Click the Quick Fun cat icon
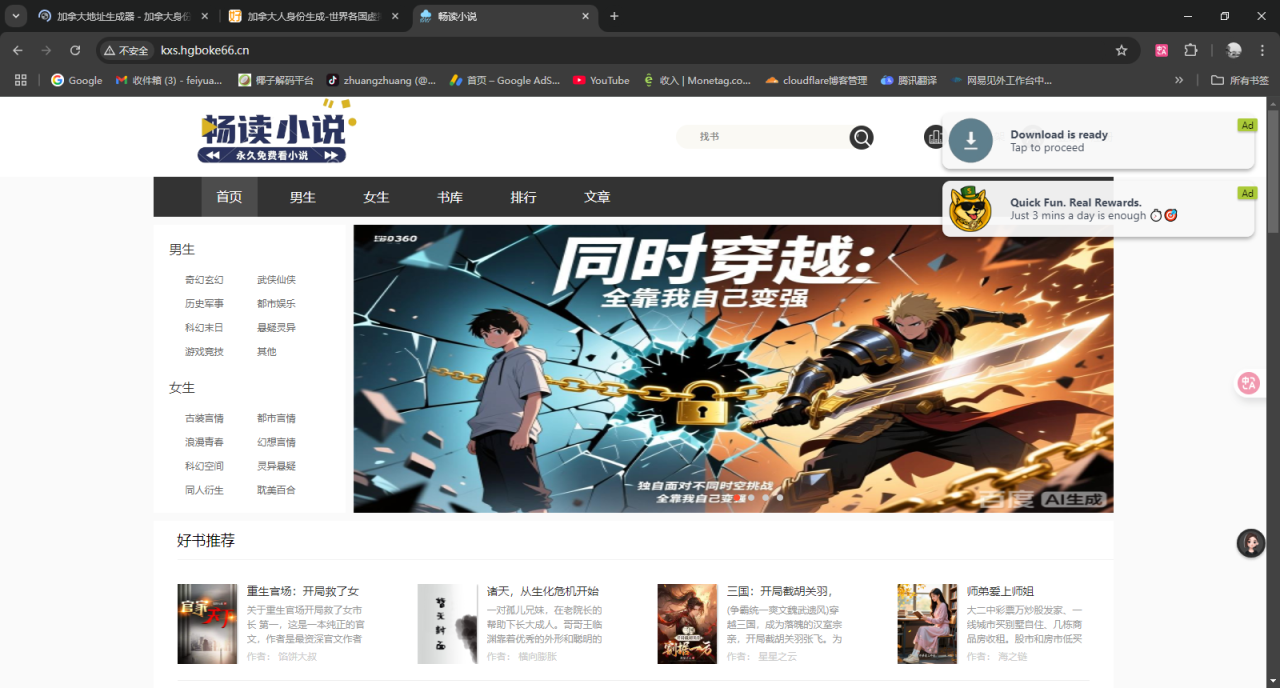The image size is (1280, 688). pyautogui.click(x=969, y=208)
